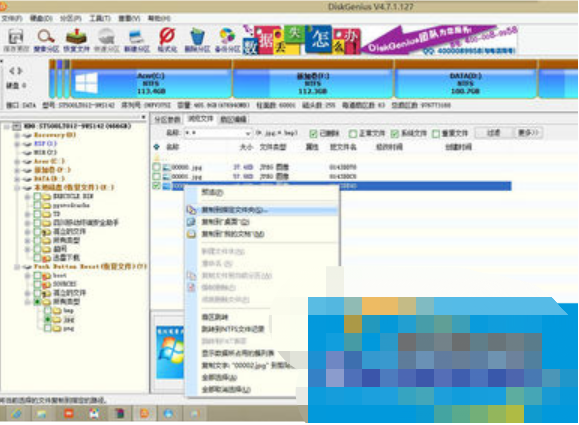This screenshot has height=425, width=579.
Task: Open the file name filter dropdown
Action: [248, 133]
